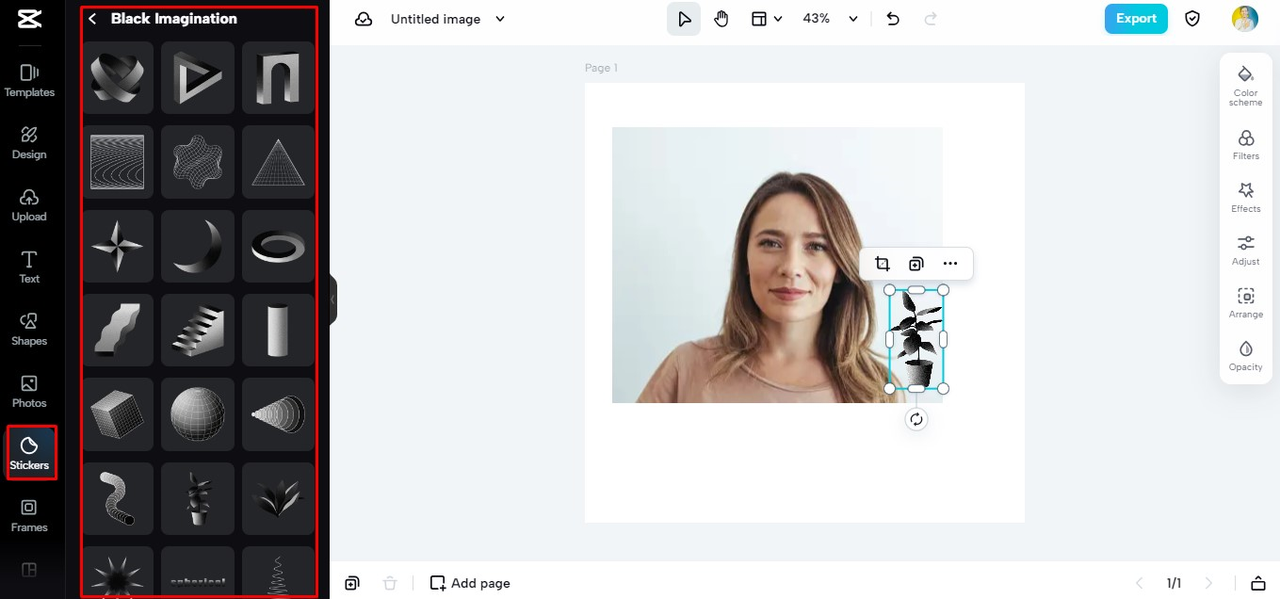Open the canvas layout resize dropdown
Screen dimensions: 1280x599
coord(767,19)
